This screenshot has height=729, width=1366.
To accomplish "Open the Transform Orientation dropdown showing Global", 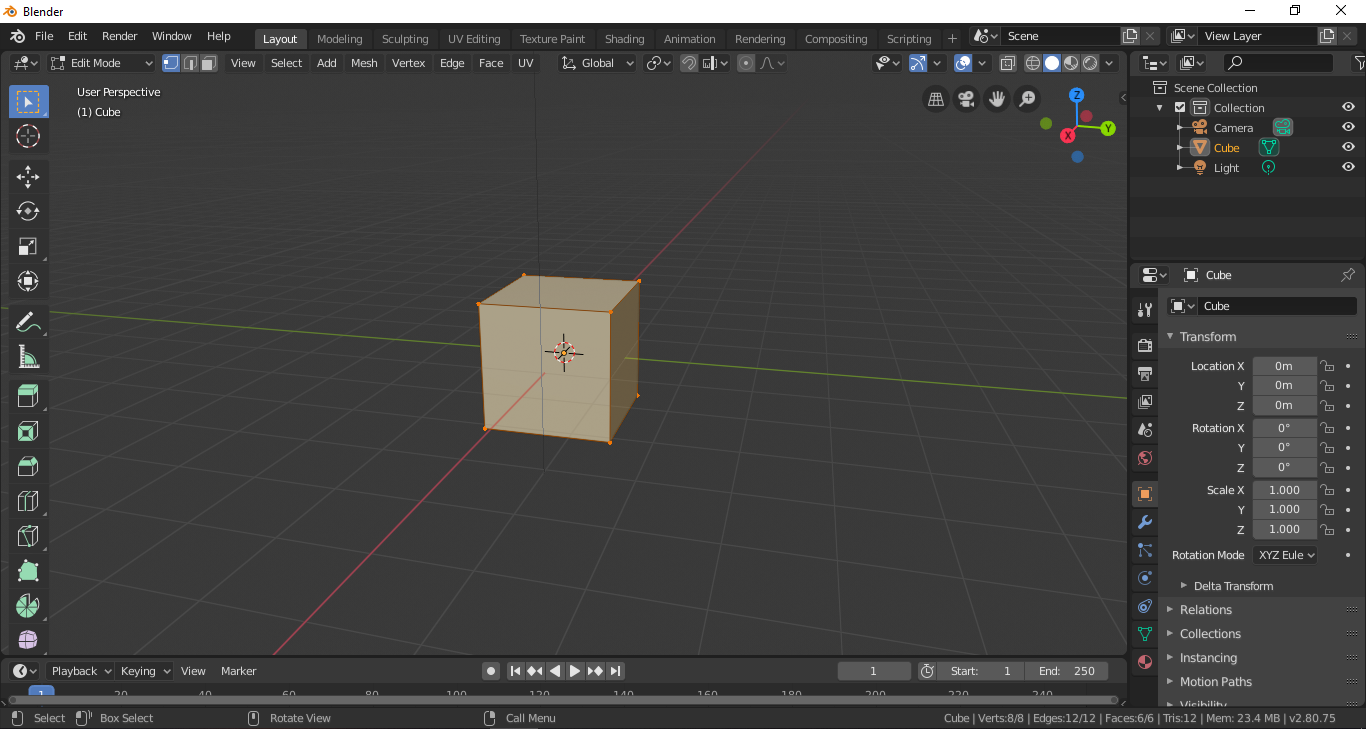I will click(x=597, y=63).
